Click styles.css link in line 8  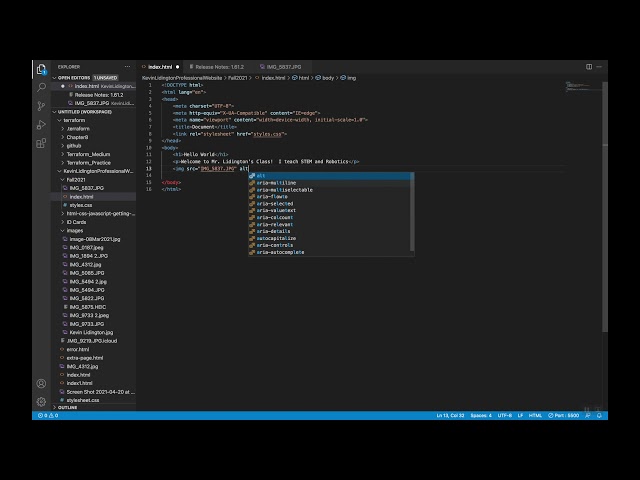267,134
